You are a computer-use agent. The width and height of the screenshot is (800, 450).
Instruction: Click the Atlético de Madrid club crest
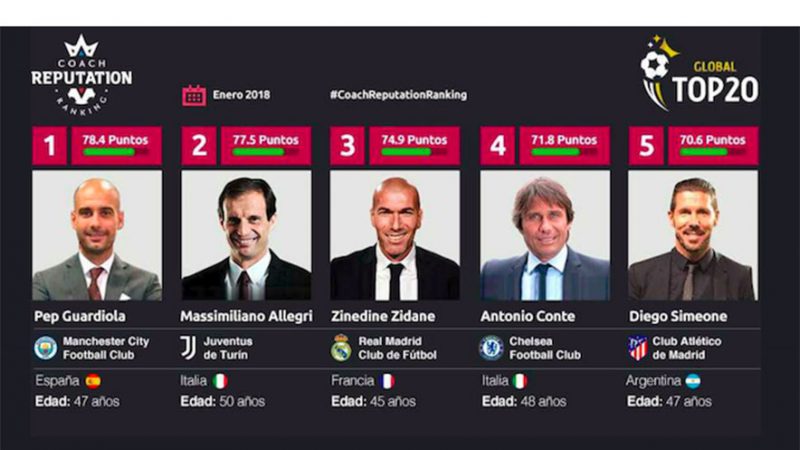click(x=638, y=348)
